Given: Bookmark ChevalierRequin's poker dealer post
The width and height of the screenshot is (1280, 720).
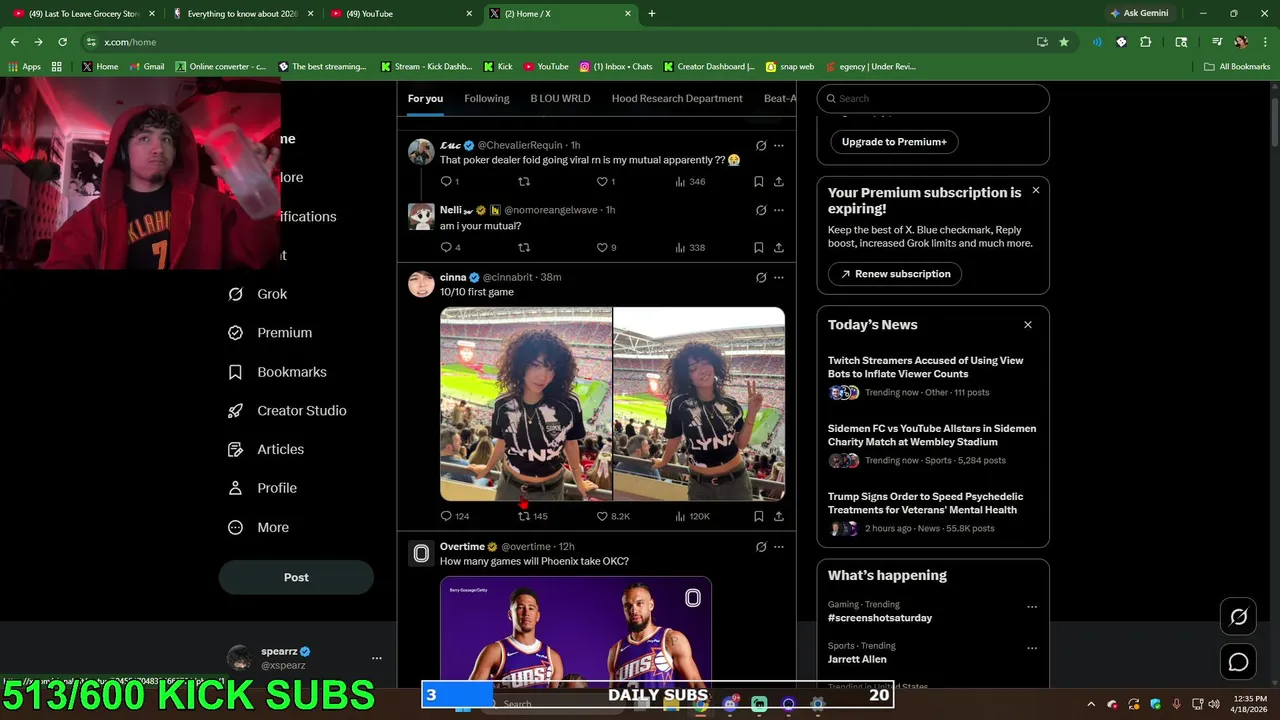Looking at the screenshot, I should point(759,181).
